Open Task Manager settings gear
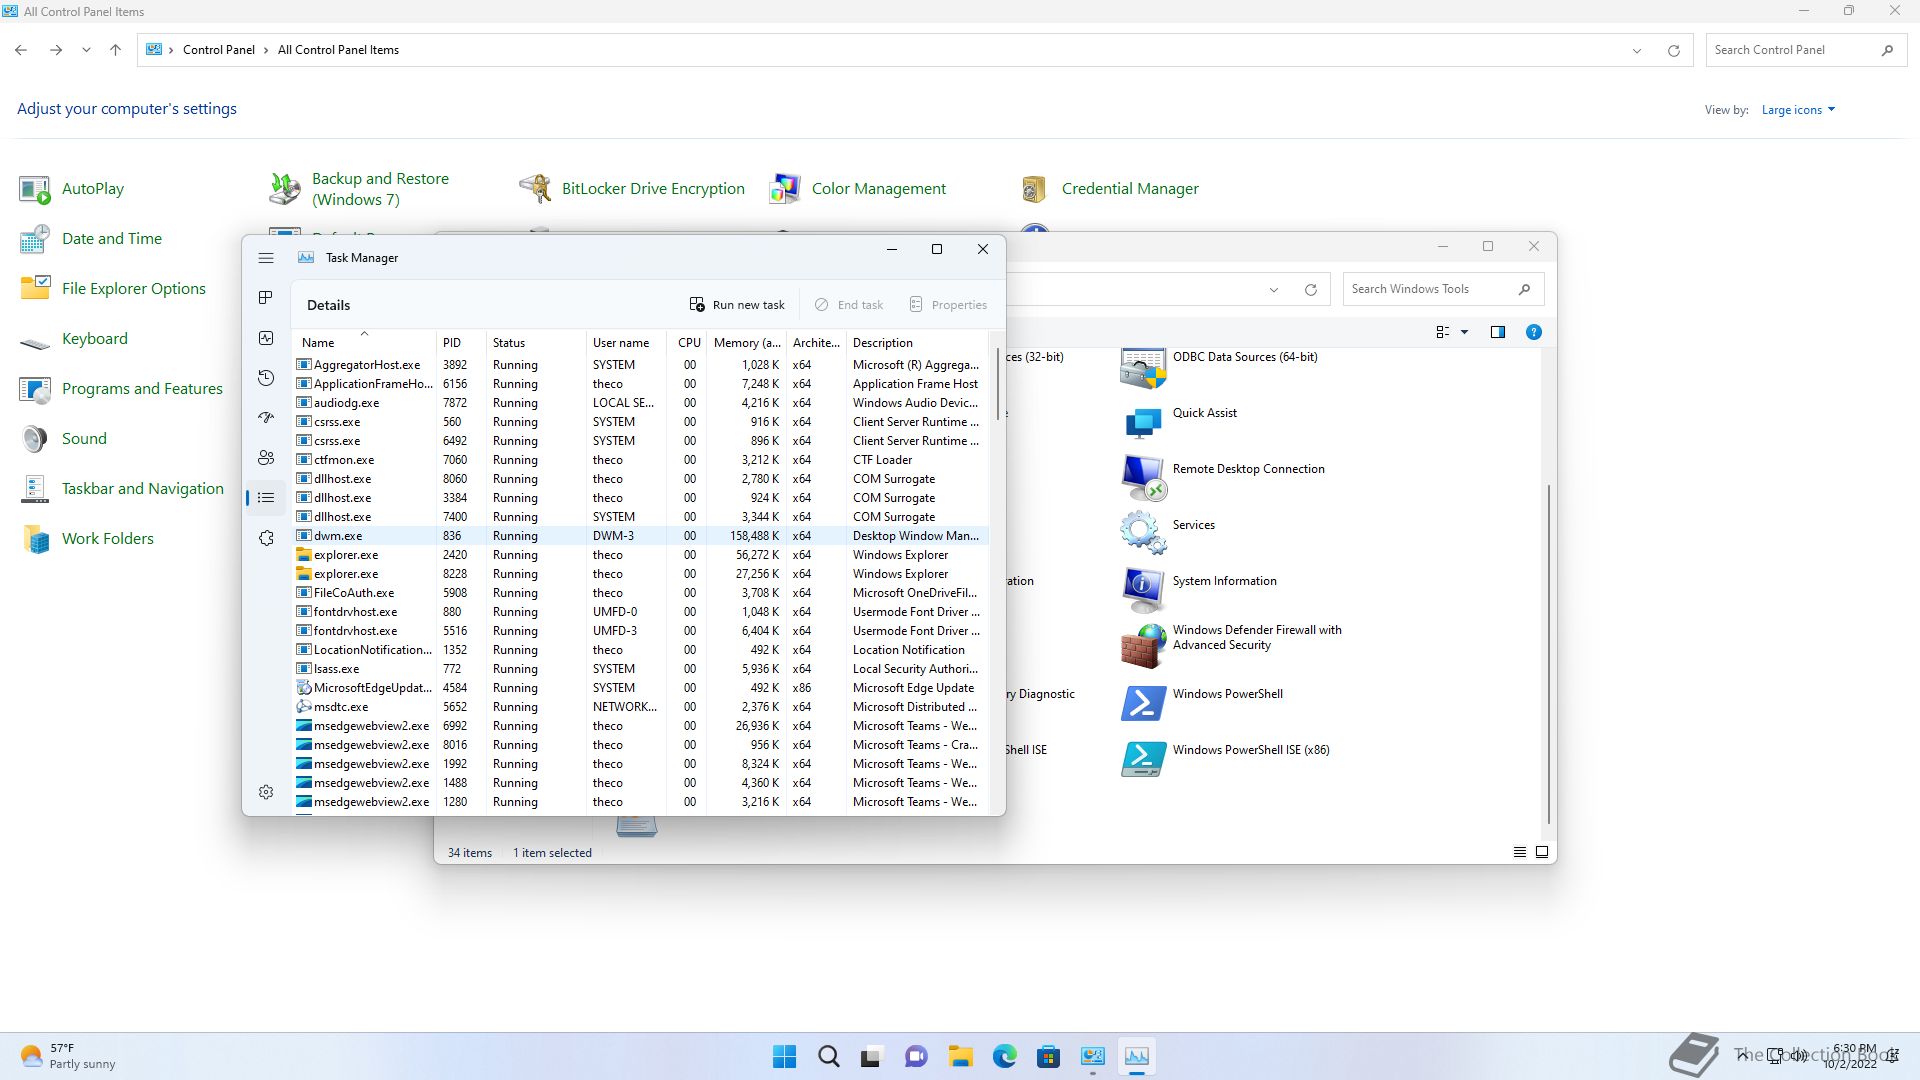The width and height of the screenshot is (1920, 1080). [x=266, y=792]
